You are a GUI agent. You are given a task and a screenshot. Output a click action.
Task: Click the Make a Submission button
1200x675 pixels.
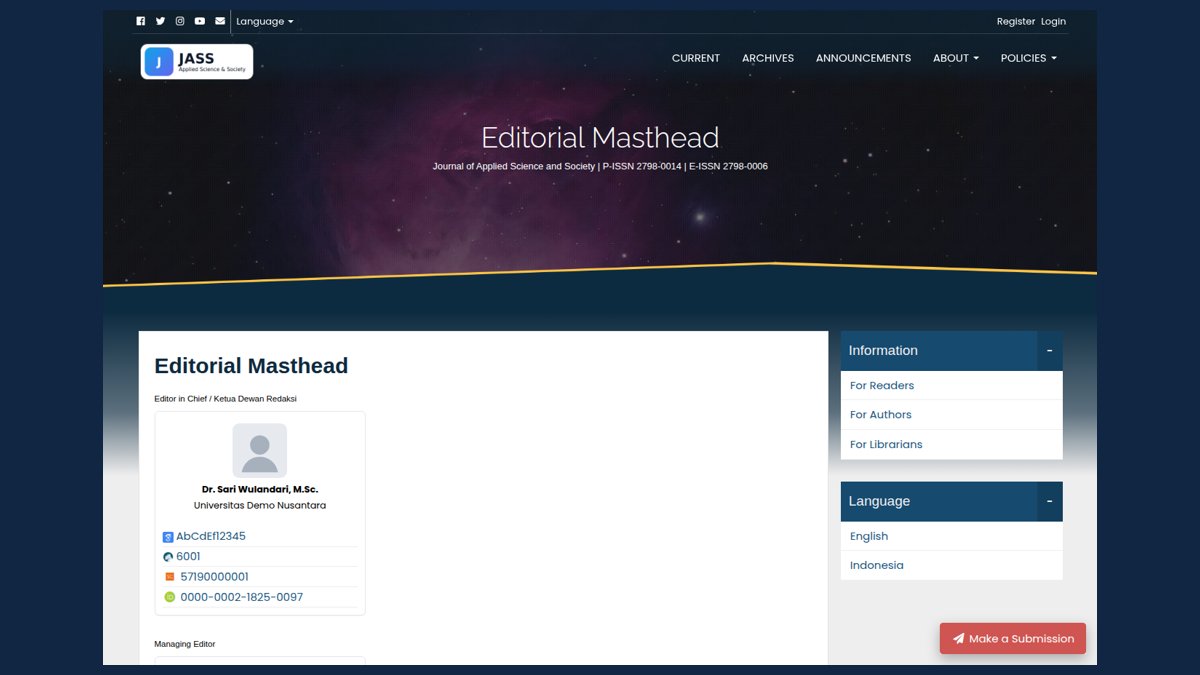[1013, 639]
